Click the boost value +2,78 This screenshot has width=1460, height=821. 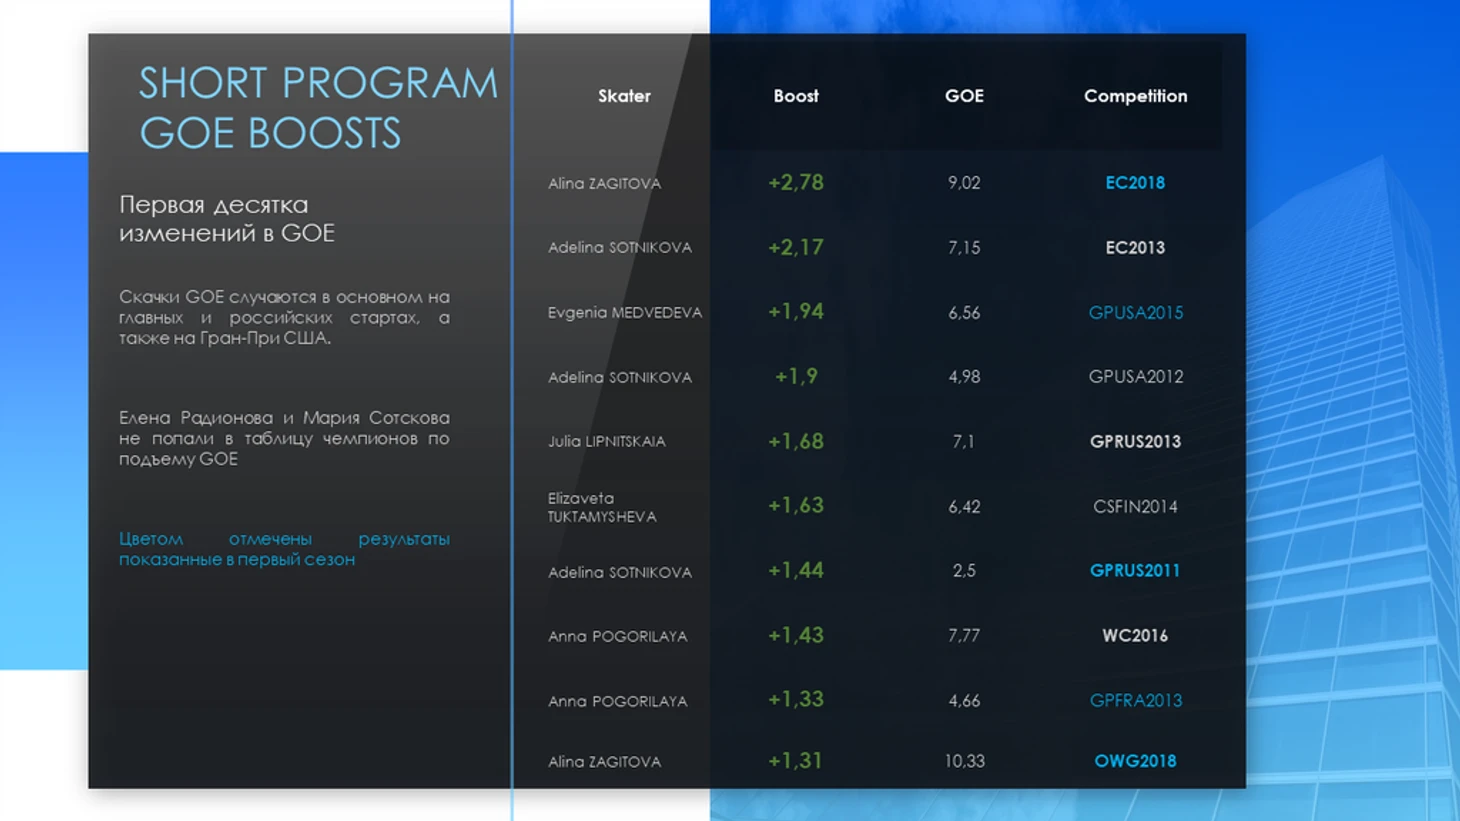[796, 183]
